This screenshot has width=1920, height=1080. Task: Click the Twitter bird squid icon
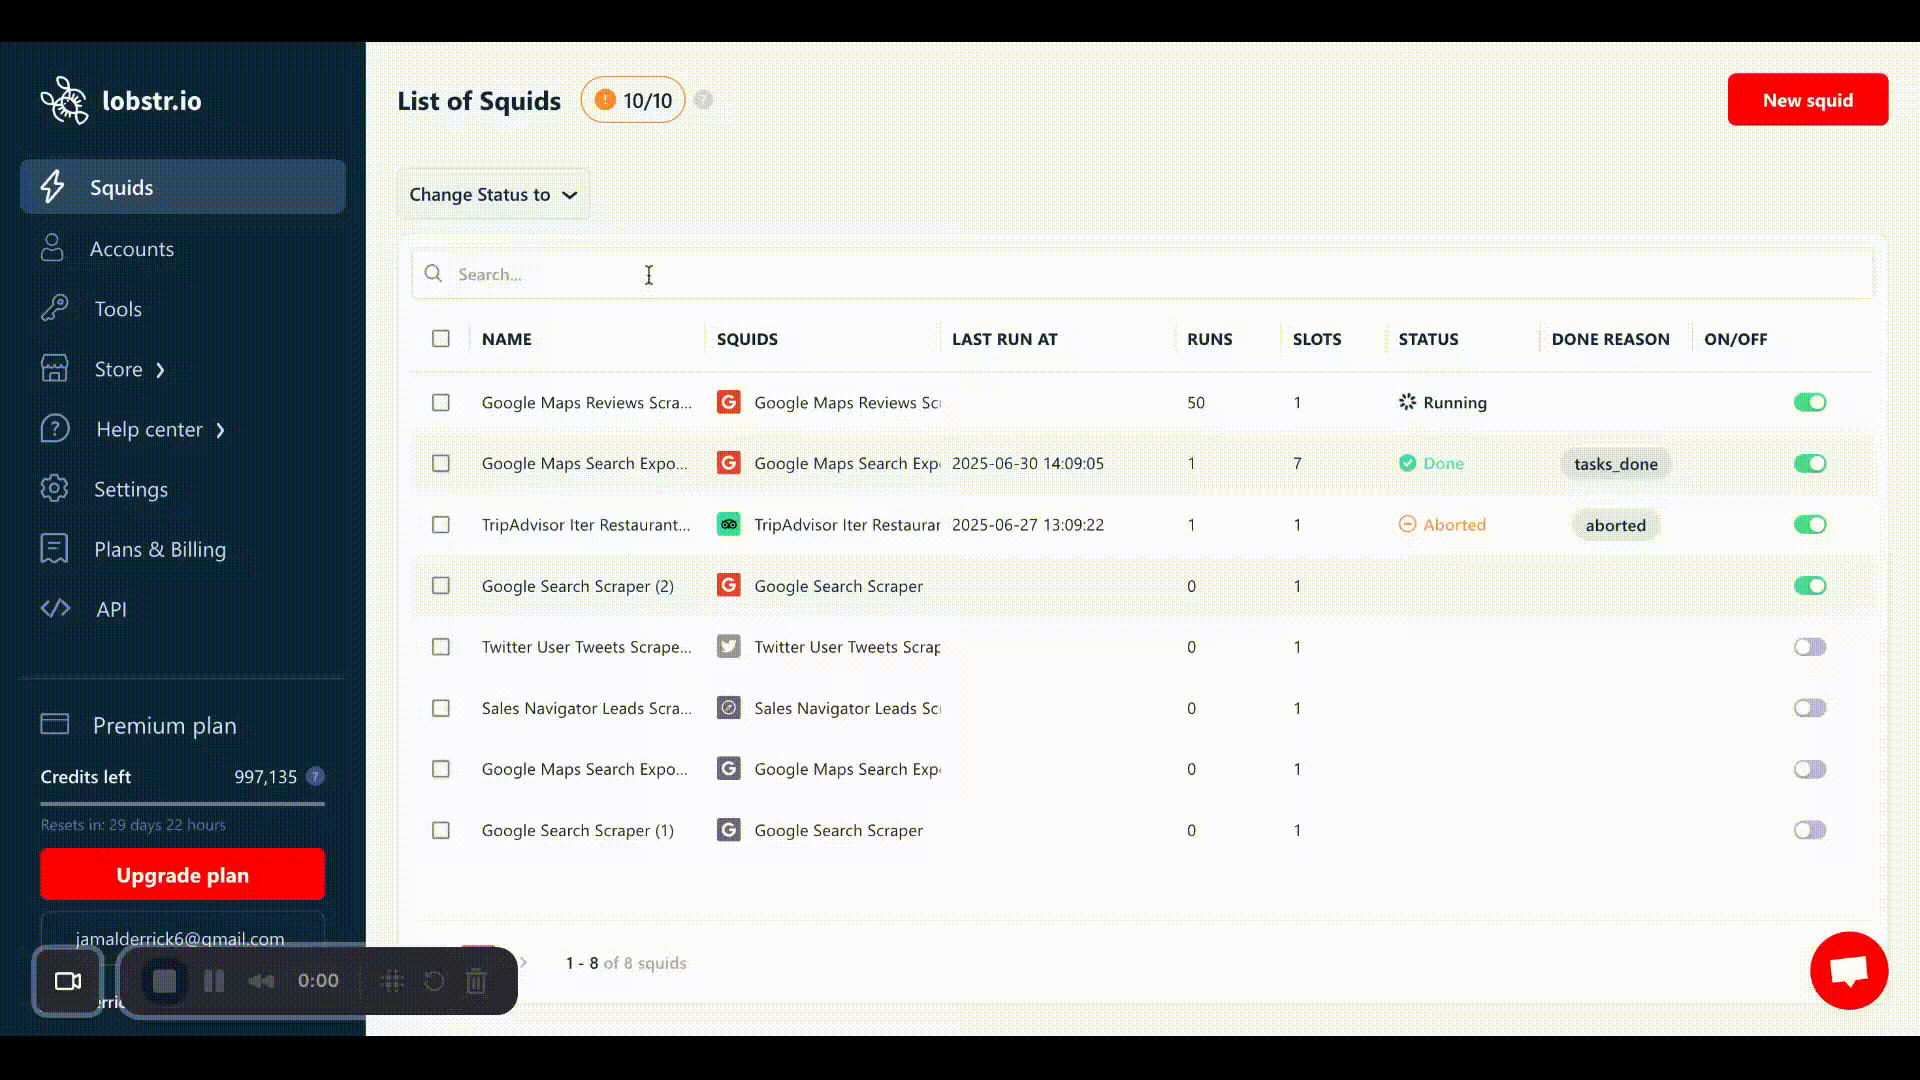pos(729,646)
